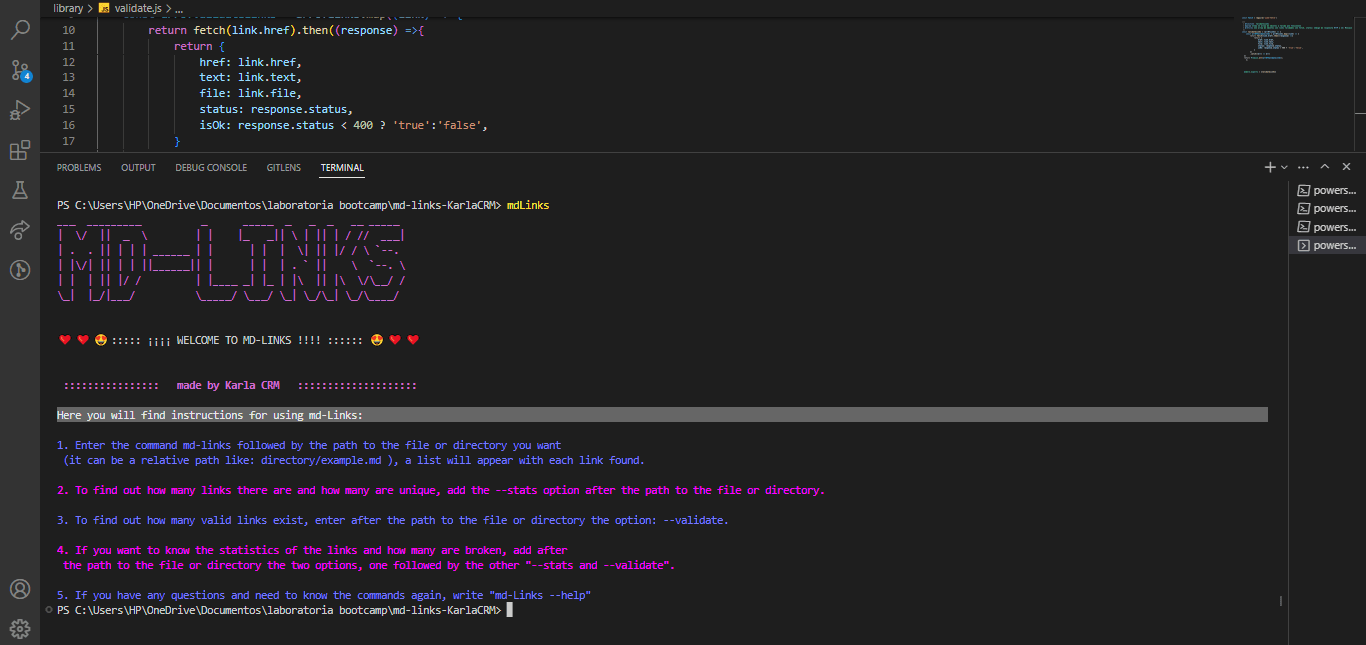
Task: Switch to the Problems tab
Action: pos(79,168)
